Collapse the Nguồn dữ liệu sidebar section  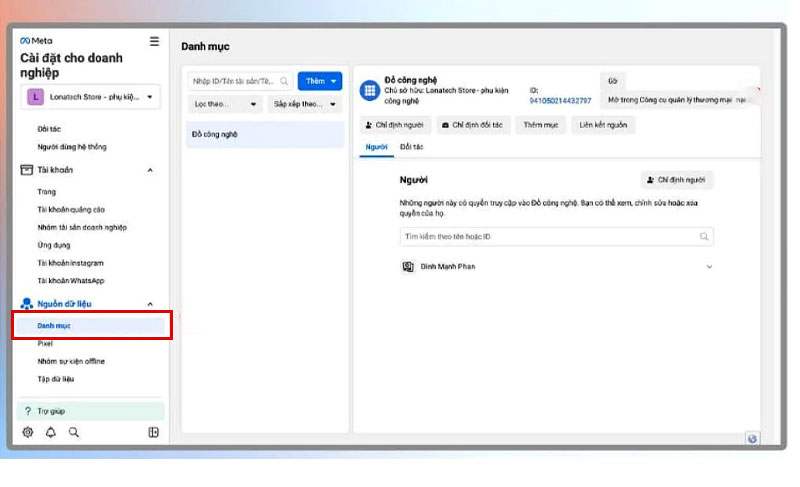(150, 304)
